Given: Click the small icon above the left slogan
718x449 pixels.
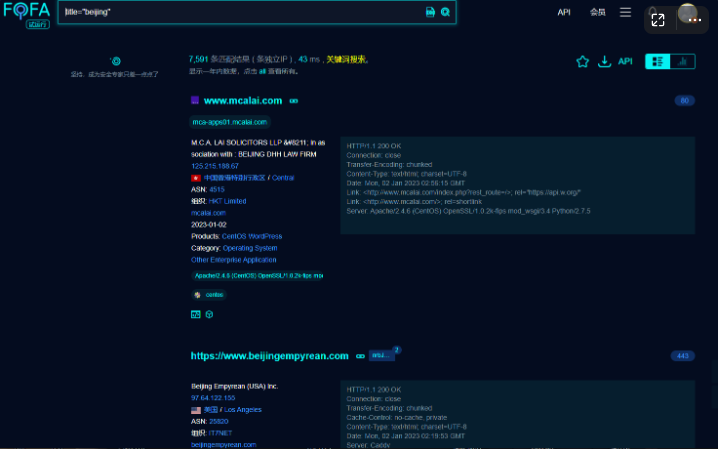Looking at the screenshot, I should [115, 61].
